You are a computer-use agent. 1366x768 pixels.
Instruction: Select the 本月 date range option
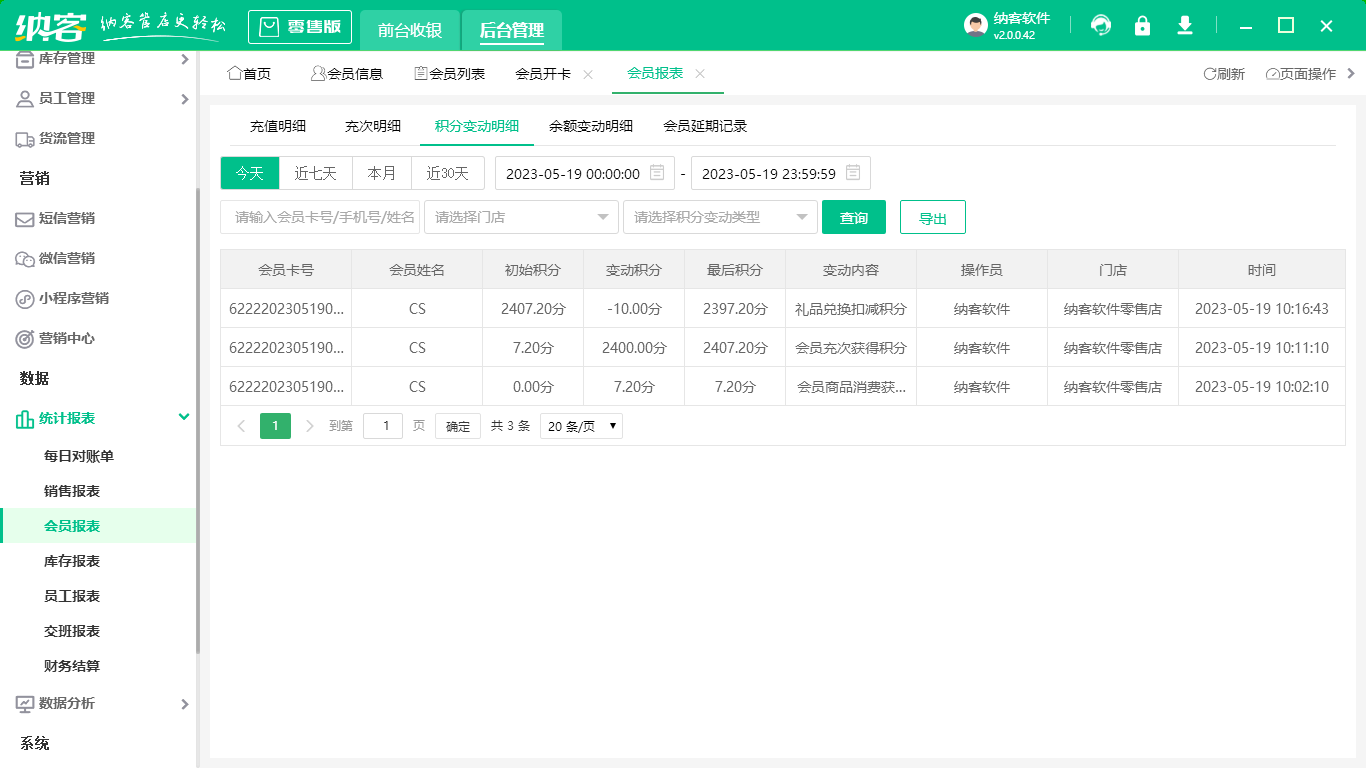tap(382, 173)
